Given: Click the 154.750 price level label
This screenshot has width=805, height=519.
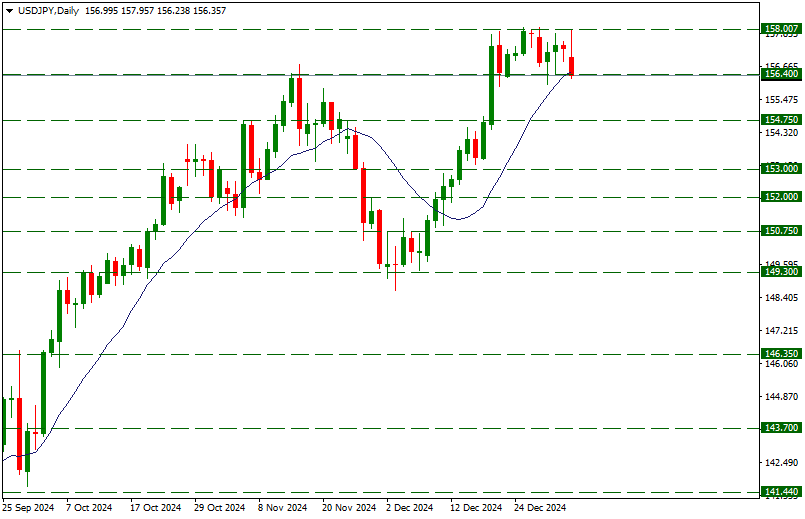Looking at the screenshot, I should 780,120.
